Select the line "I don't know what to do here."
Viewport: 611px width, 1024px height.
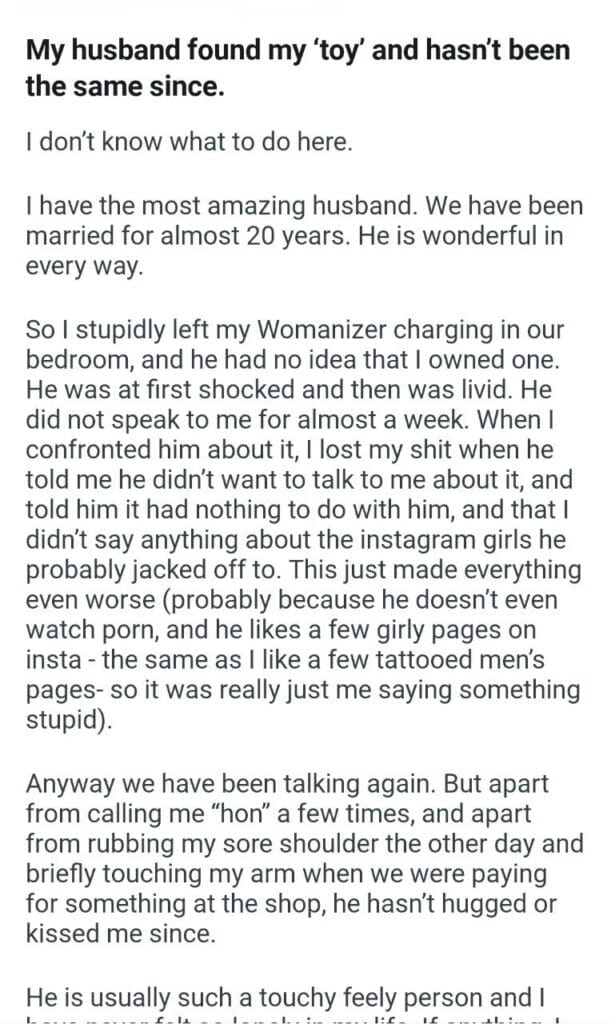(189, 143)
